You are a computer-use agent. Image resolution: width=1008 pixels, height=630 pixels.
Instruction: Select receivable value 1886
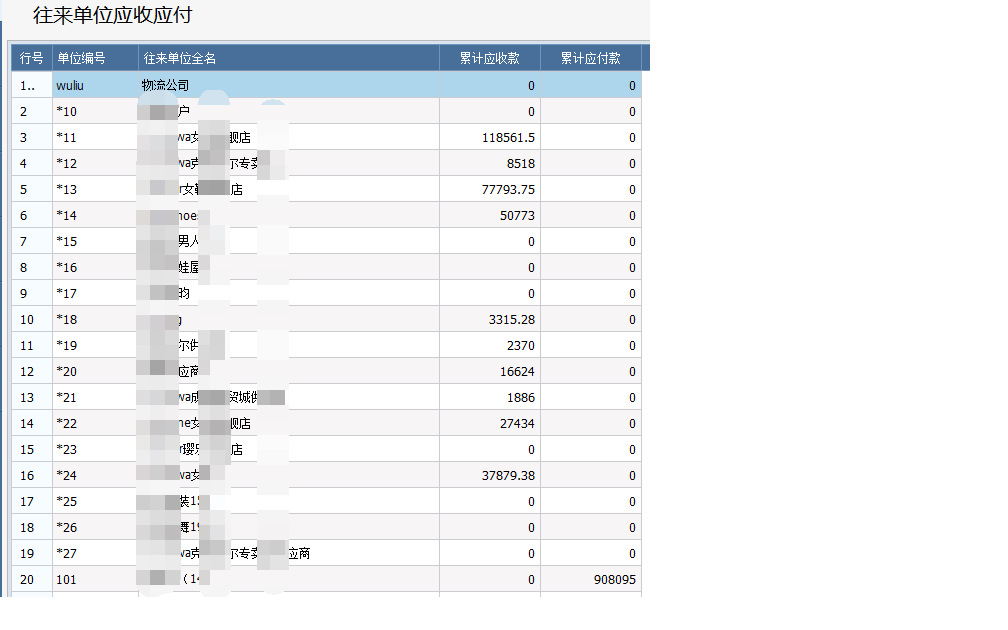click(x=490, y=398)
